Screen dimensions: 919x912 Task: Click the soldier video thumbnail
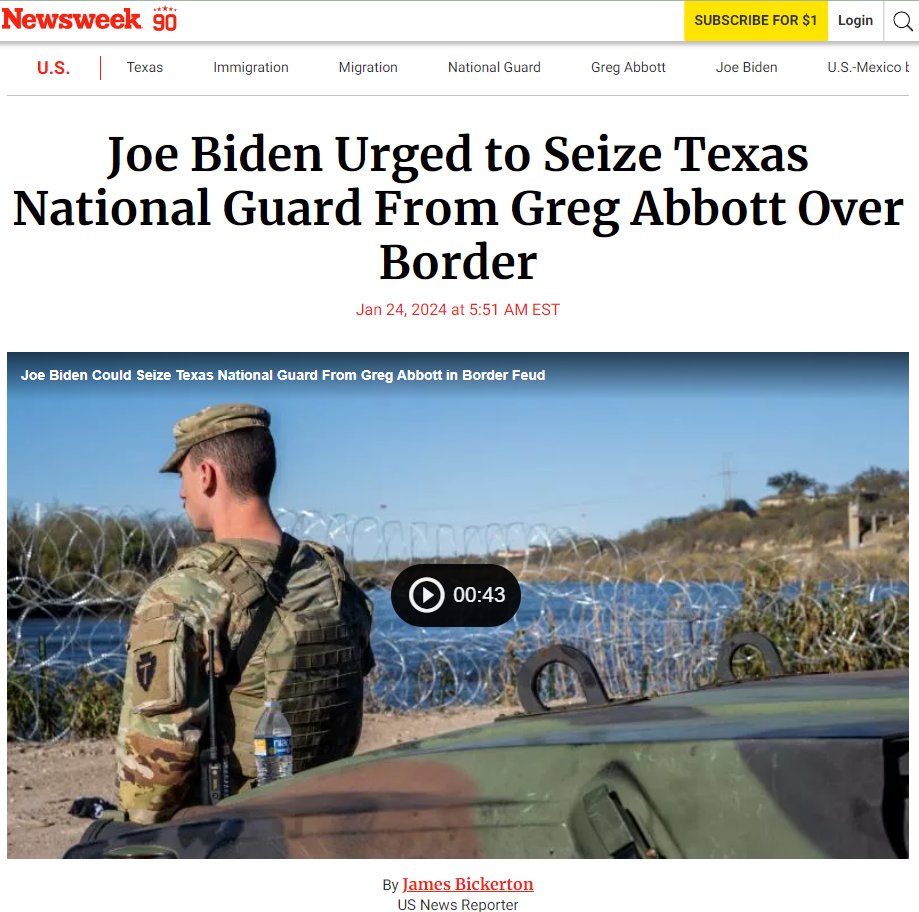(x=458, y=605)
